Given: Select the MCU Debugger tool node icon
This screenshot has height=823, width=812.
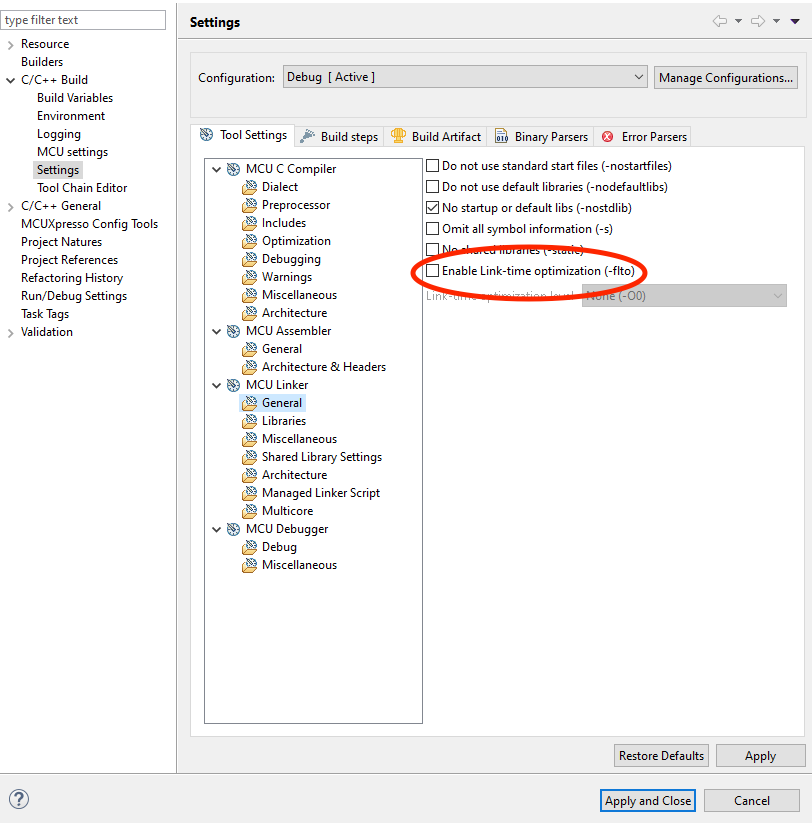Looking at the screenshot, I should 232,528.
